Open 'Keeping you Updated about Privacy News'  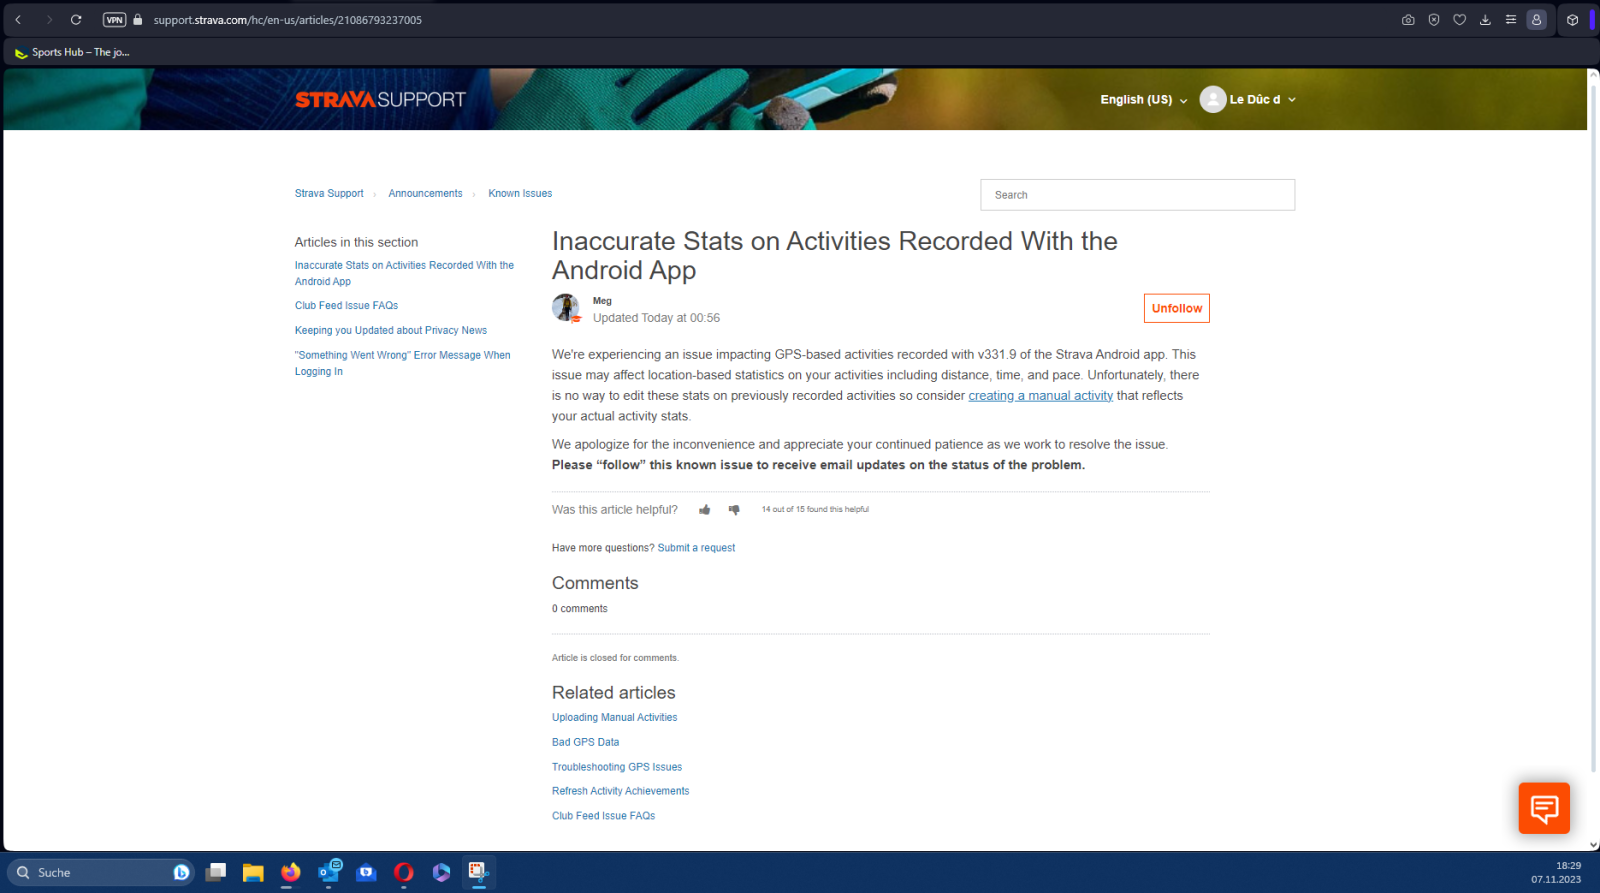coord(390,331)
